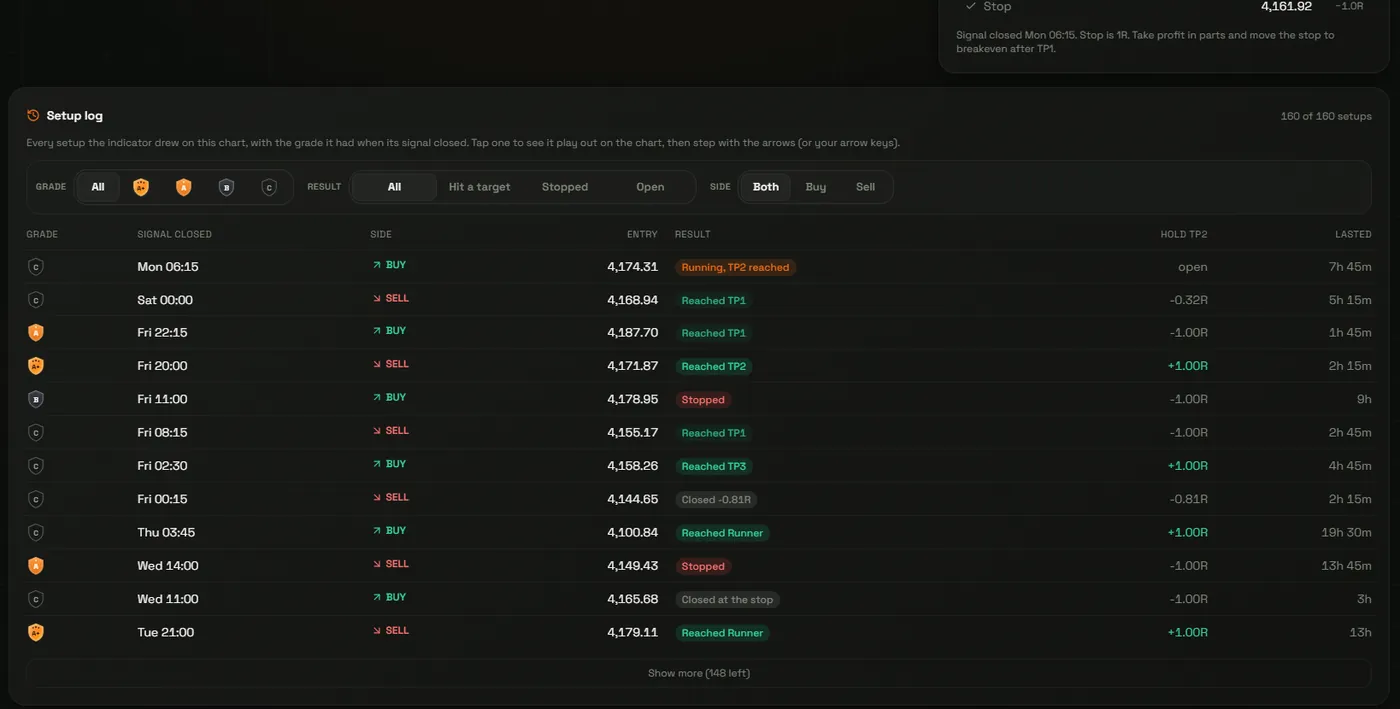Filter the log to Sell side only
The width and height of the screenshot is (1400, 709).
click(x=866, y=187)
